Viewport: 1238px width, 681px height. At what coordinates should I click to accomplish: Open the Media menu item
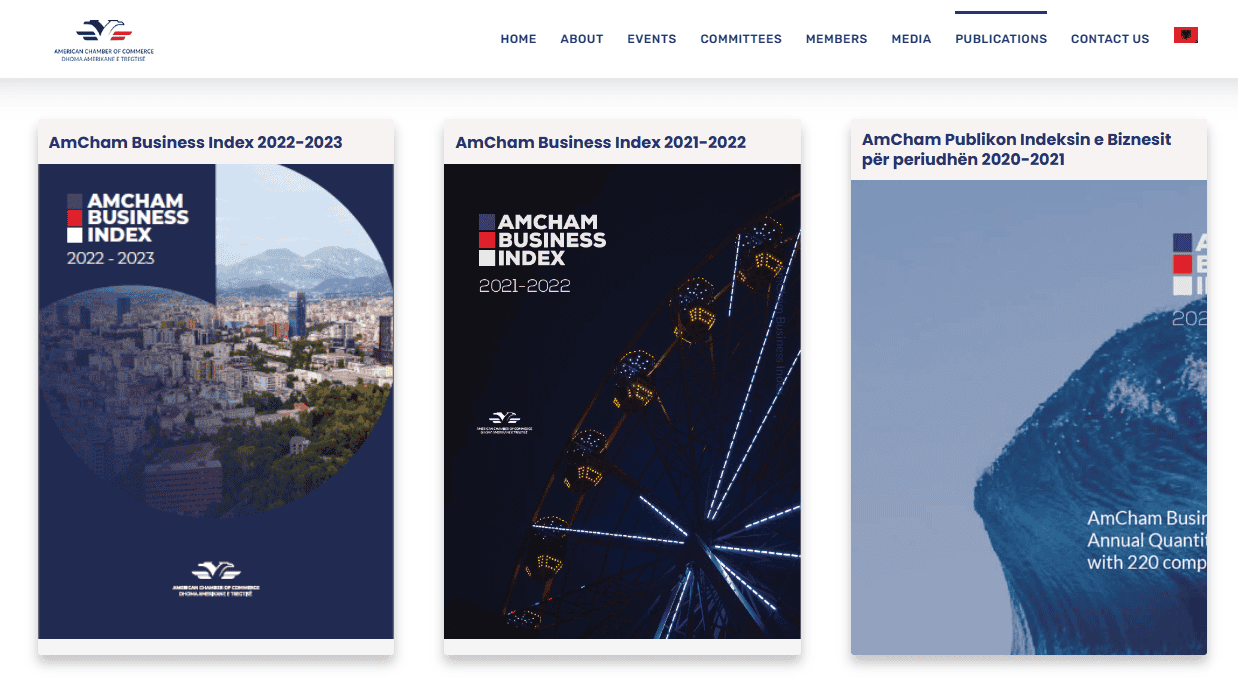click(911, 39)
